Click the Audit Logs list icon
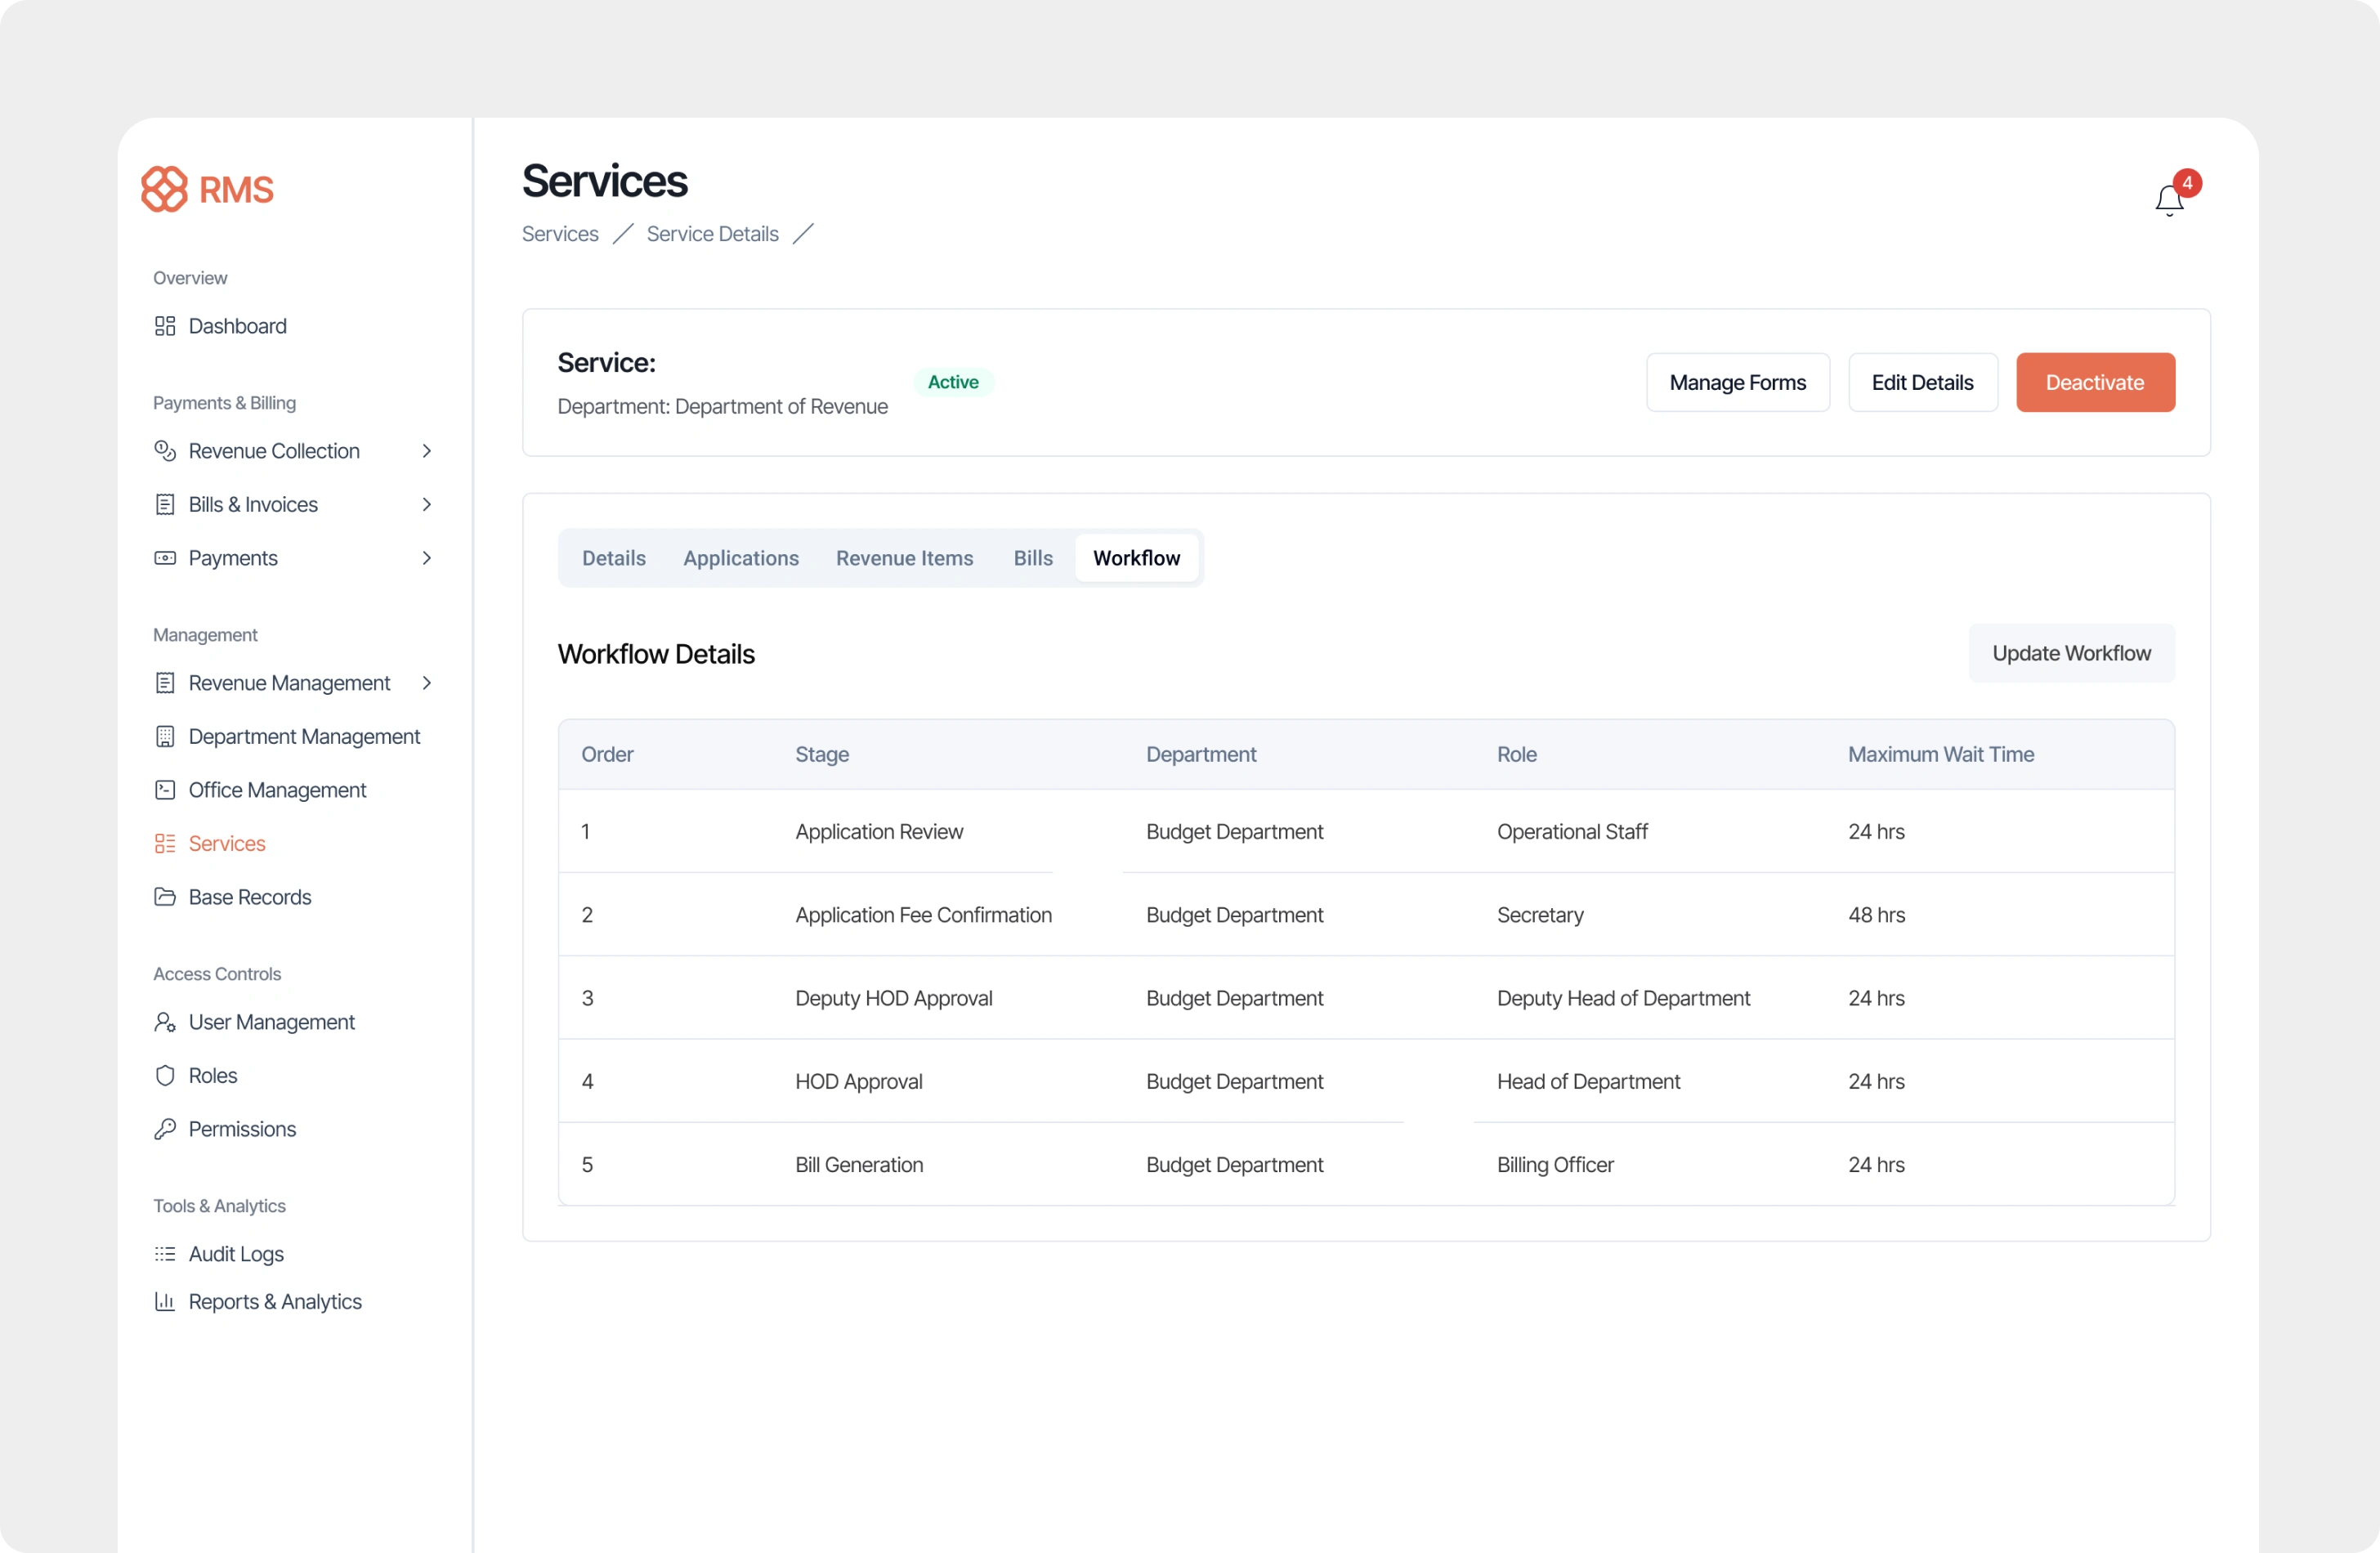This screenshot has height=1553, width=2380. [165, 1254]
